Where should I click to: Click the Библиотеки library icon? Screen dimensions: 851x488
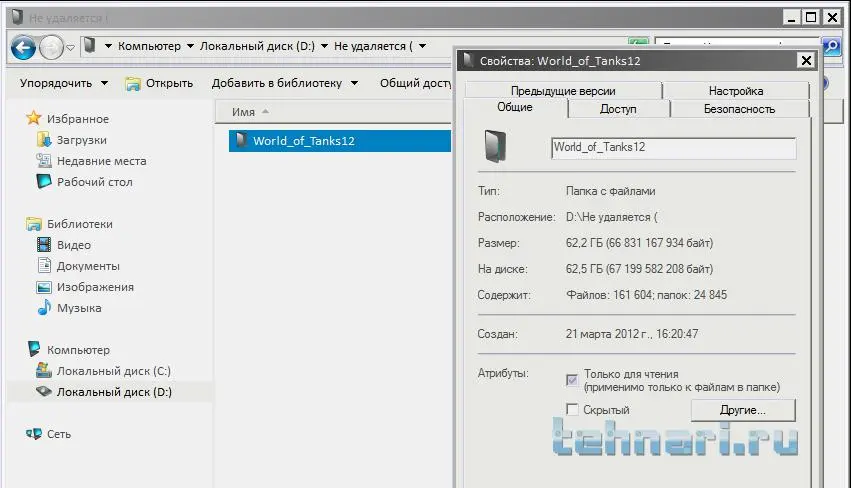(34, 224)
